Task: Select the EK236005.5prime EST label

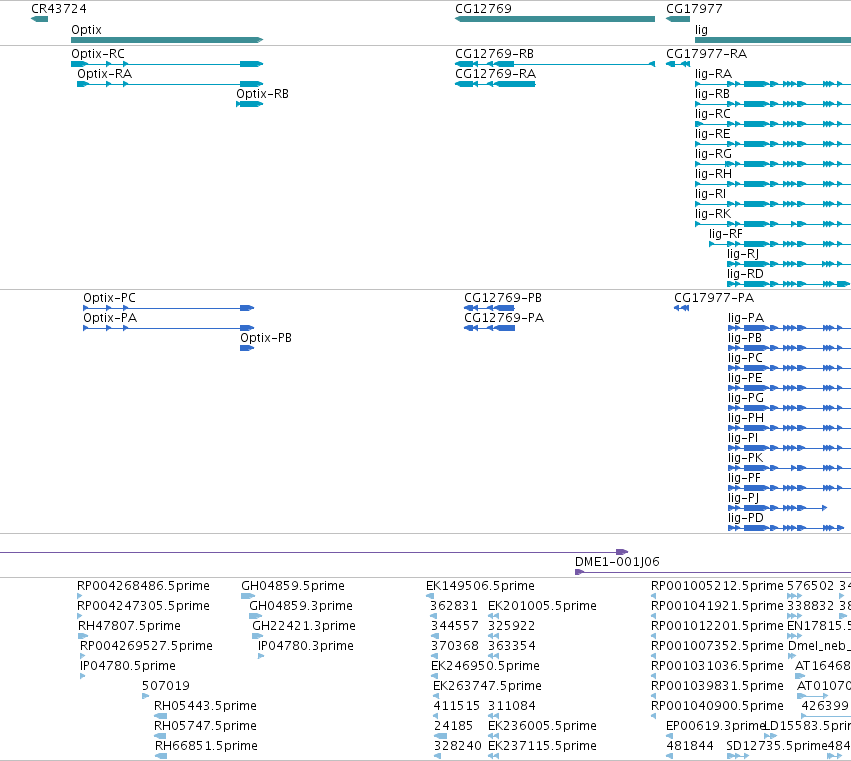Action: coord(542,726)
